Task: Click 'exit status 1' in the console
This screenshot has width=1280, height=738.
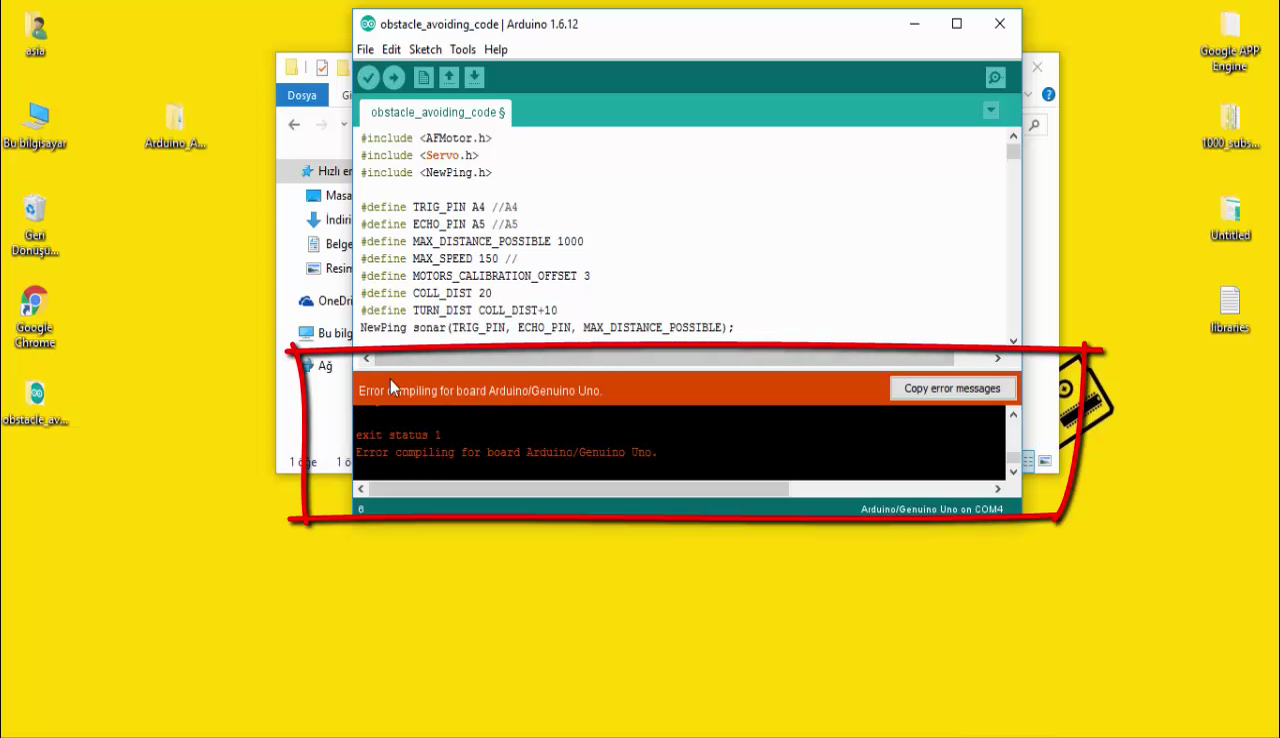Action: pos(398,435)
